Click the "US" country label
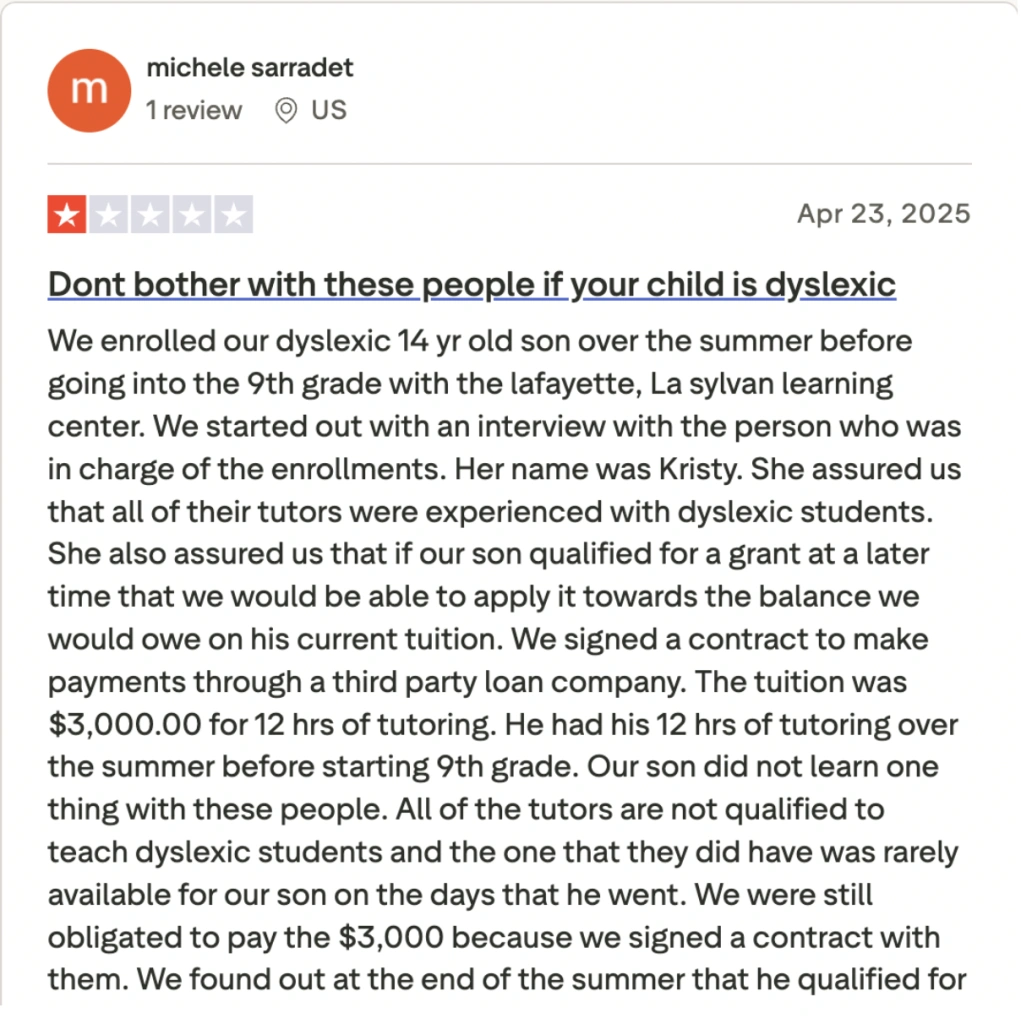Viewport: 1021px width, 1024px height. (329, 110)
